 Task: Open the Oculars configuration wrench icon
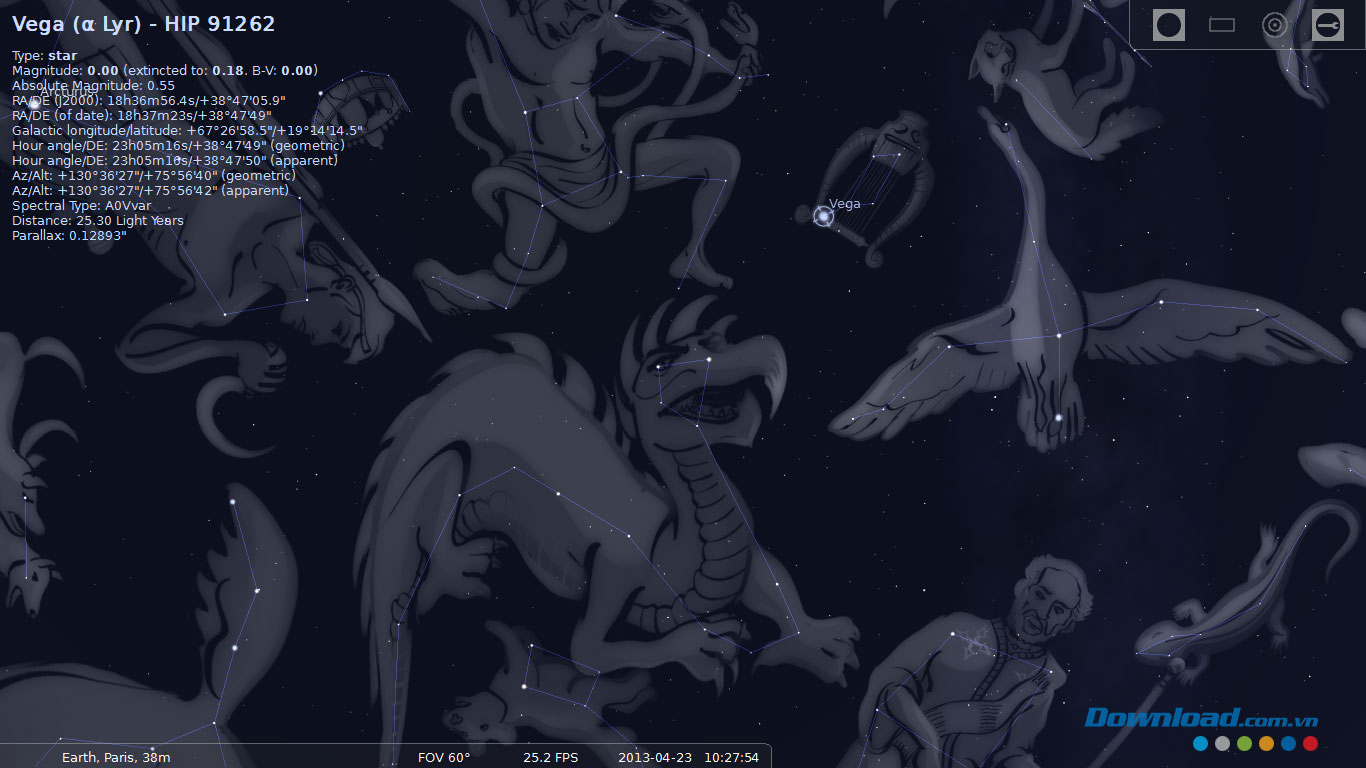1328,25
